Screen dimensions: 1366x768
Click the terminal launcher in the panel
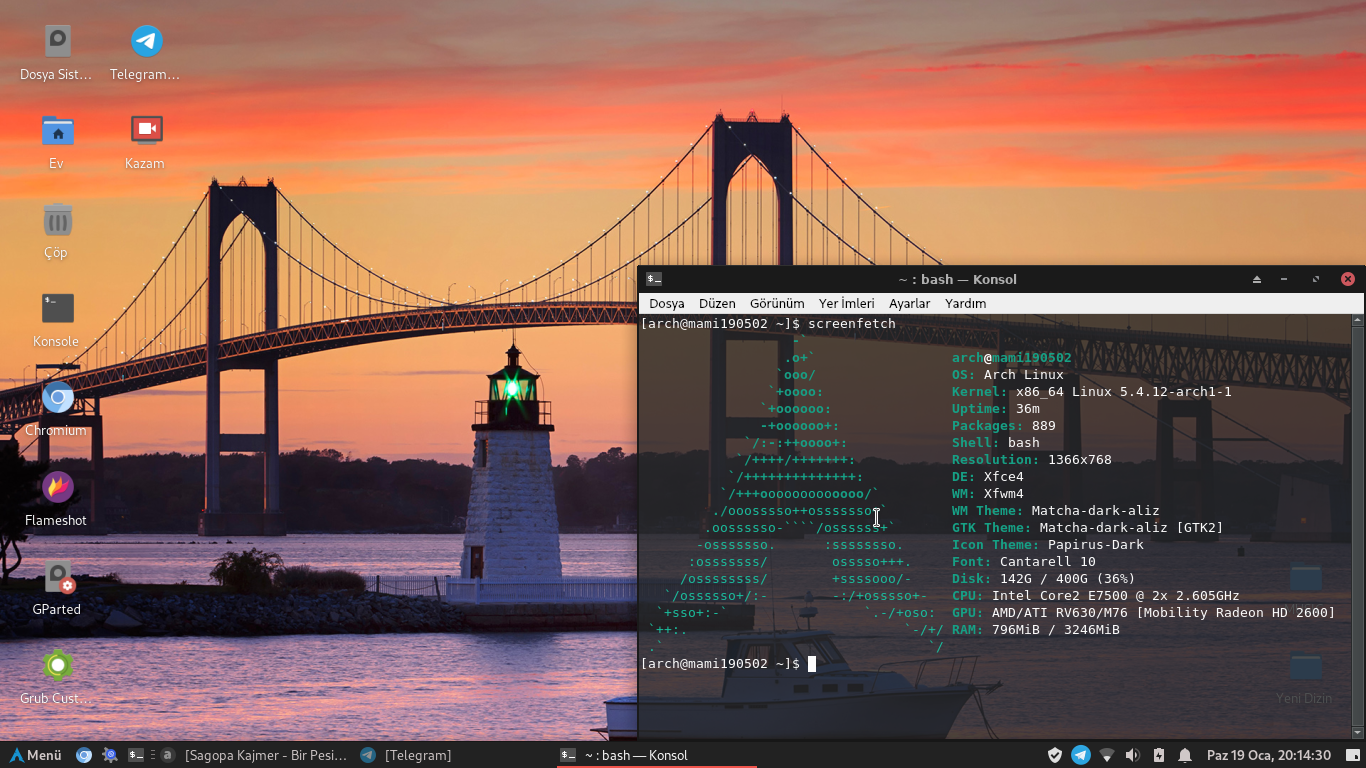(x=136, y=755)
